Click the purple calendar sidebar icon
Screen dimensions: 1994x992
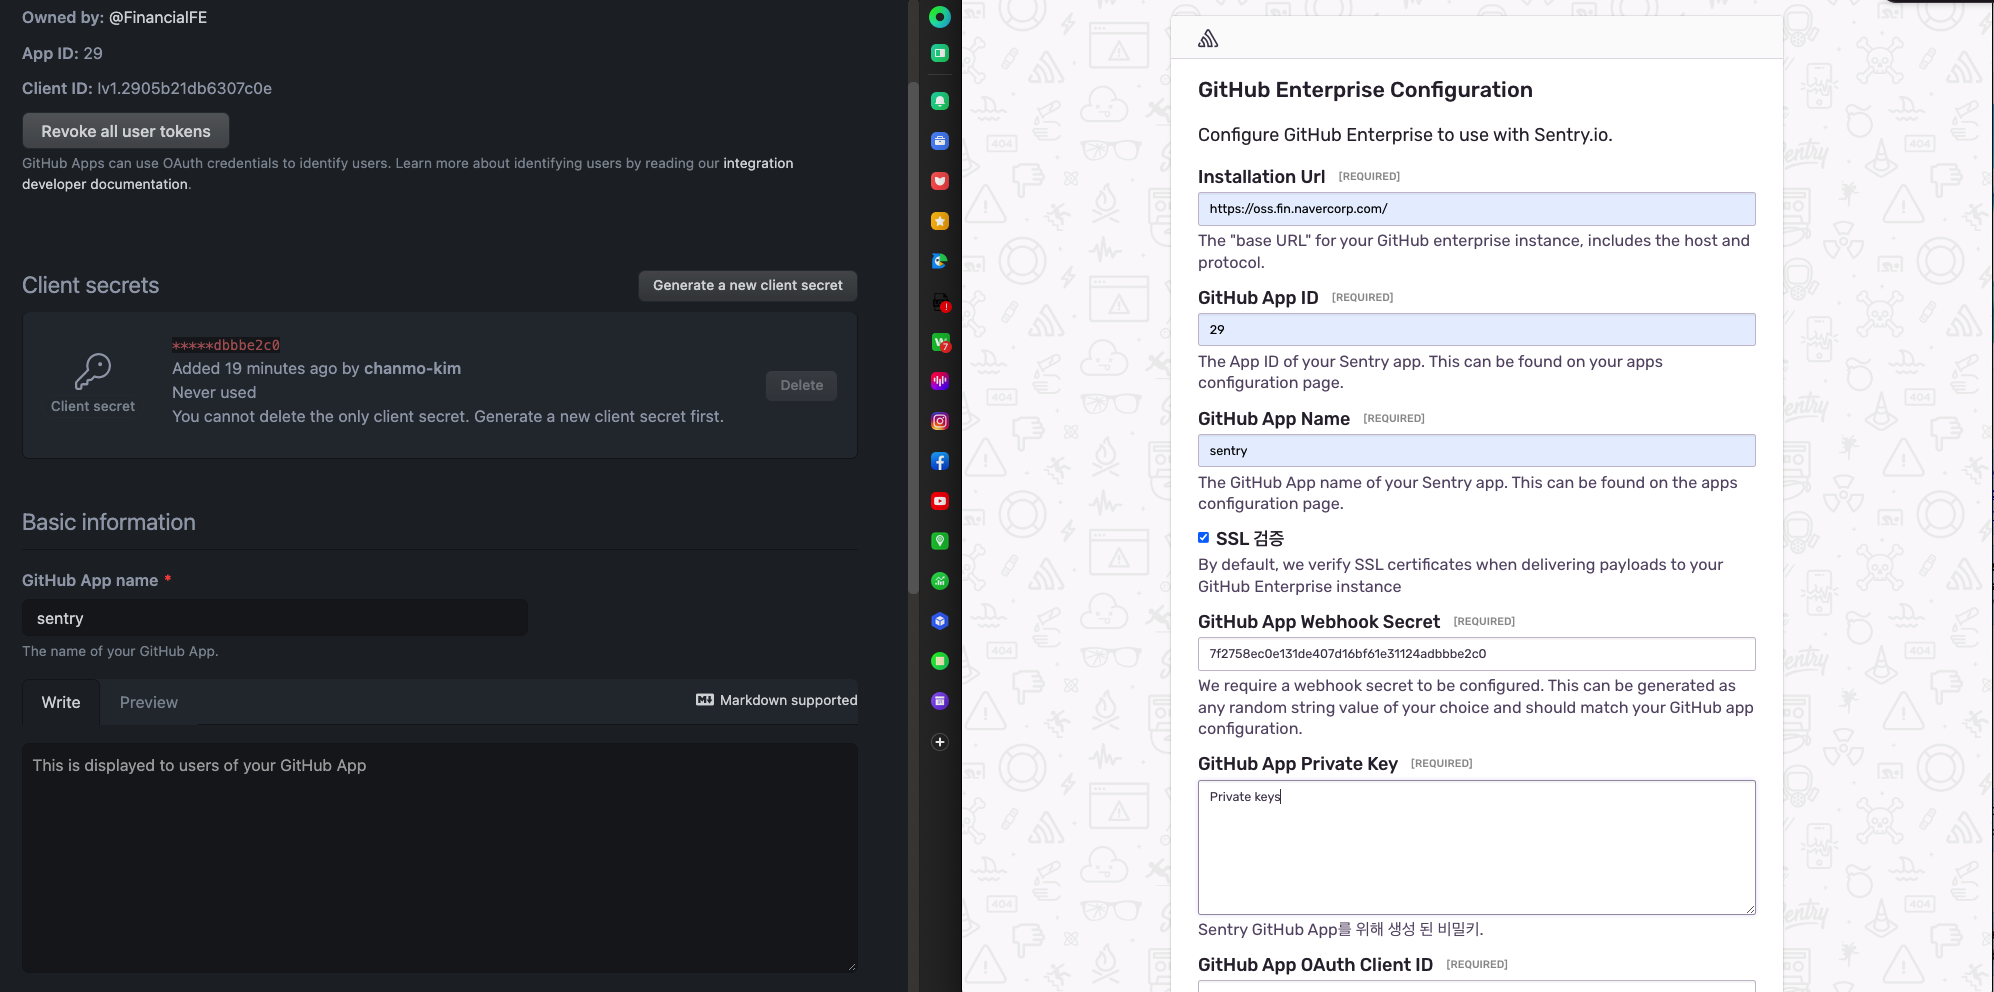click(939, 700)
